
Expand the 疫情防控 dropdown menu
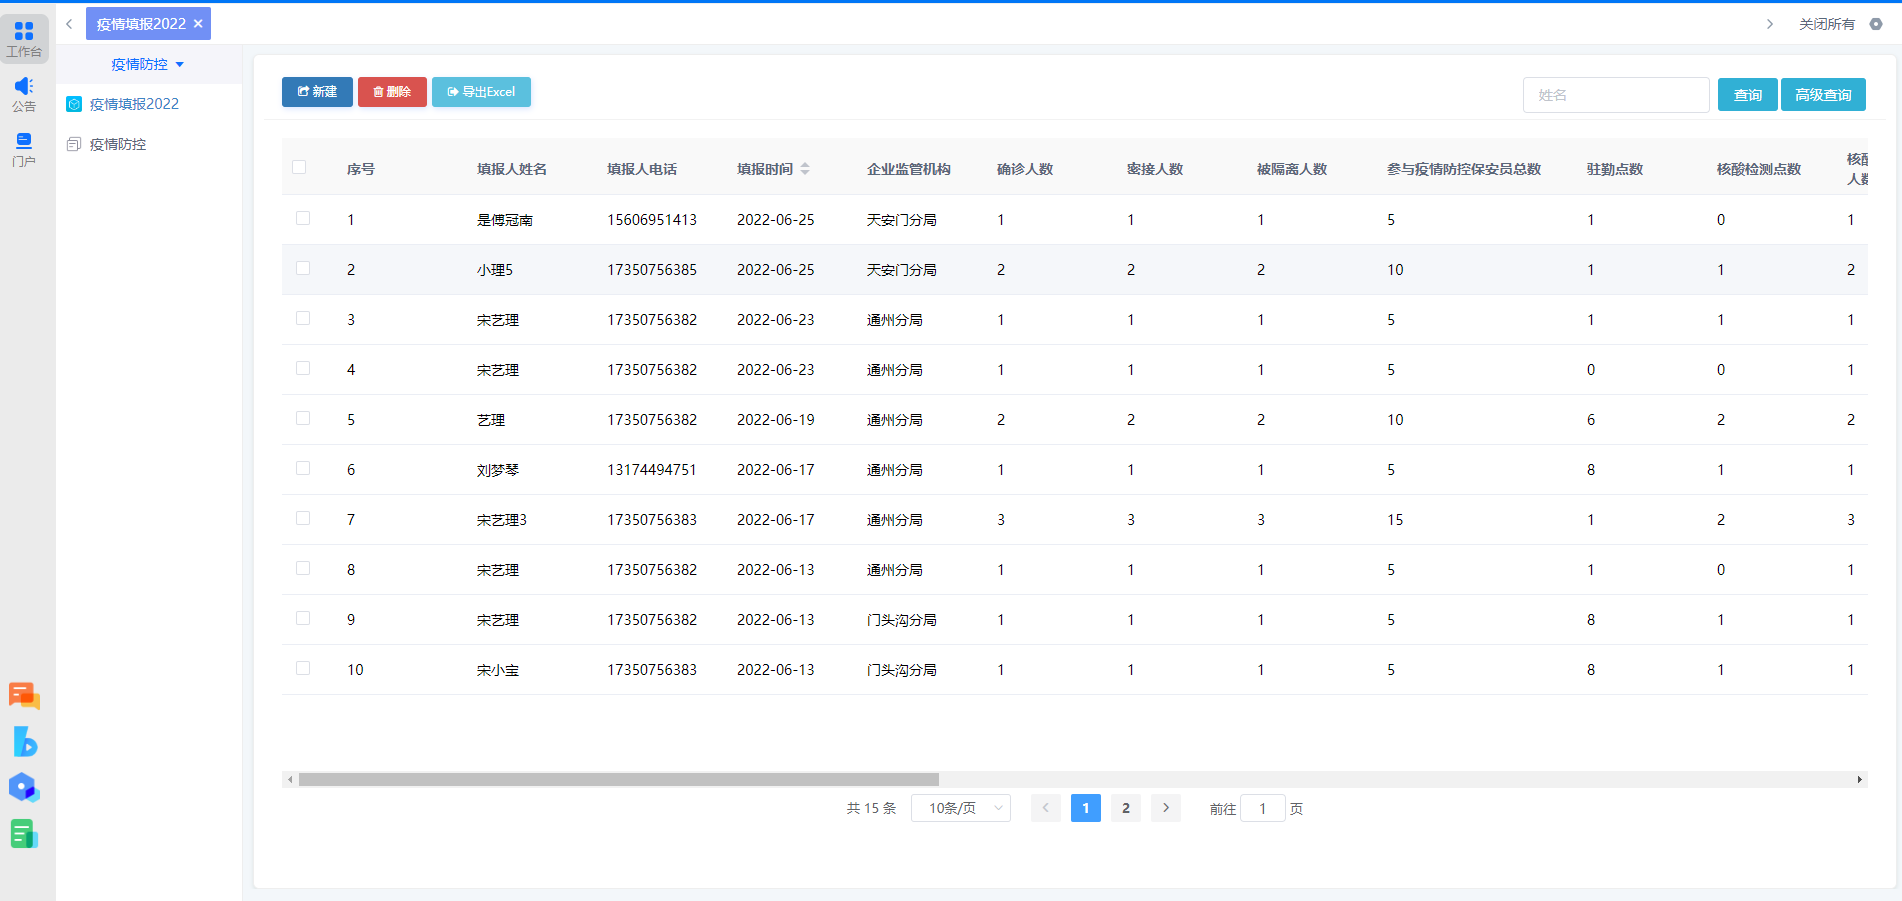[x=148, y=64]
